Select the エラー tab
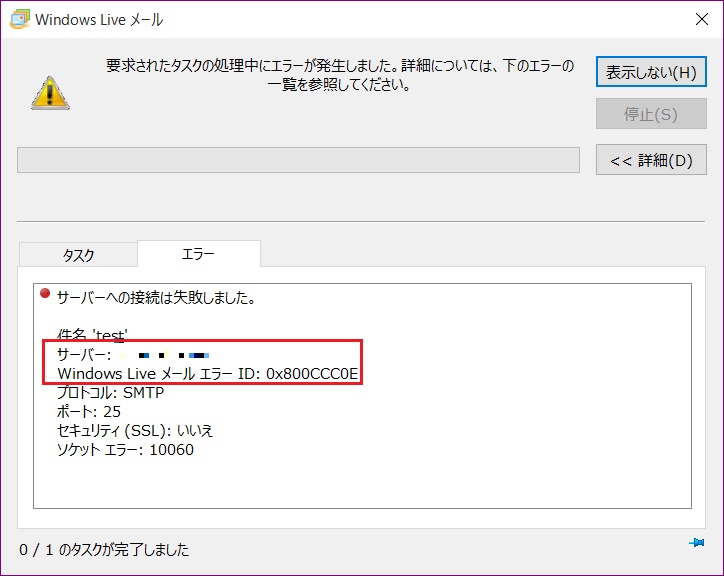 click(198, 255)
